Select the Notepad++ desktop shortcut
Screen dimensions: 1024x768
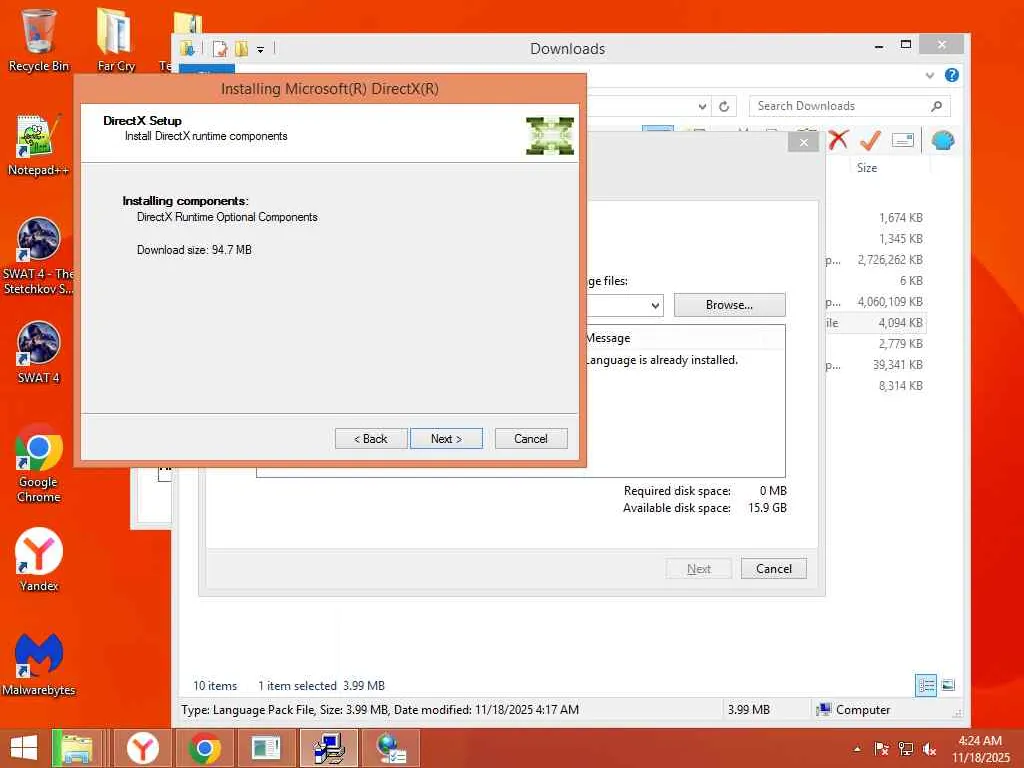coord(38,145)
